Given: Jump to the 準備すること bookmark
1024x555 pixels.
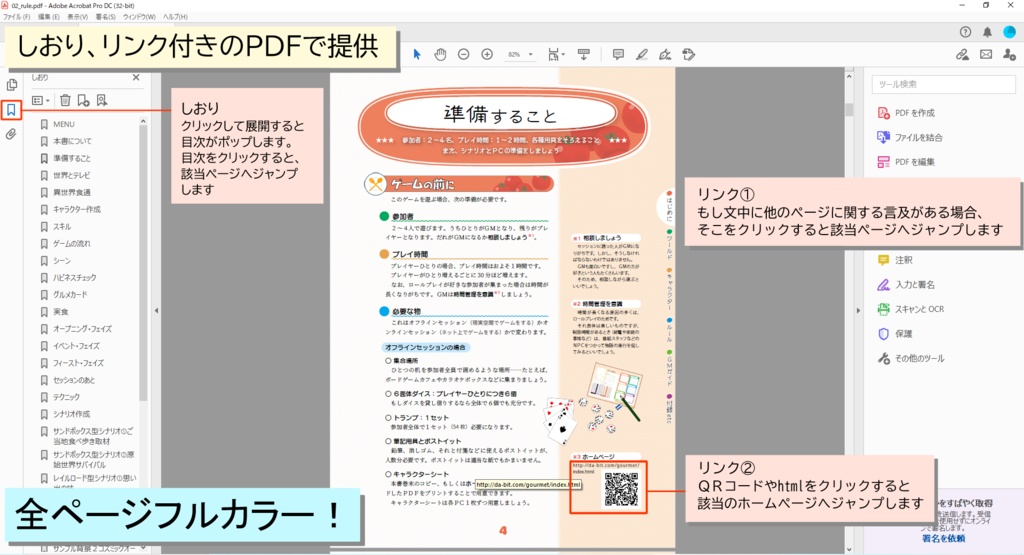Looking at the screenshot, I should click(x=72, y=158).
